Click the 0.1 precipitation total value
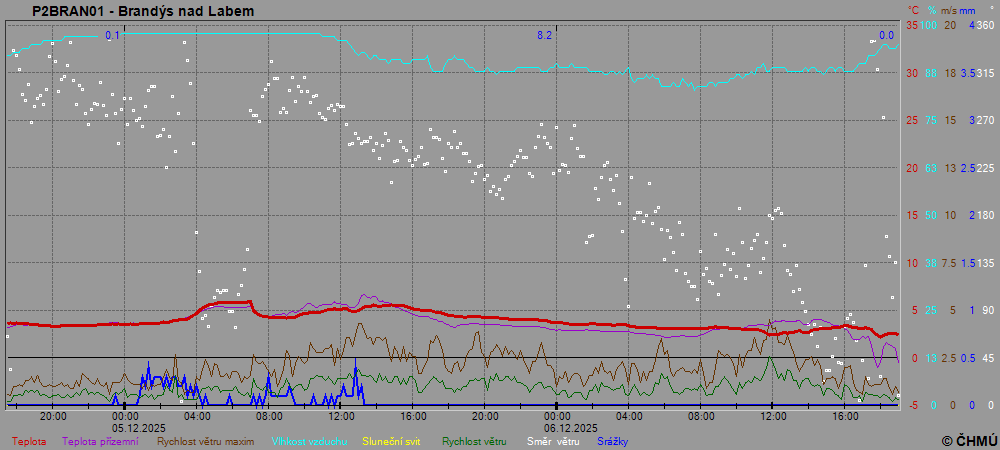The height and width of the screenshot is (450, 1000). coord(113,35)
